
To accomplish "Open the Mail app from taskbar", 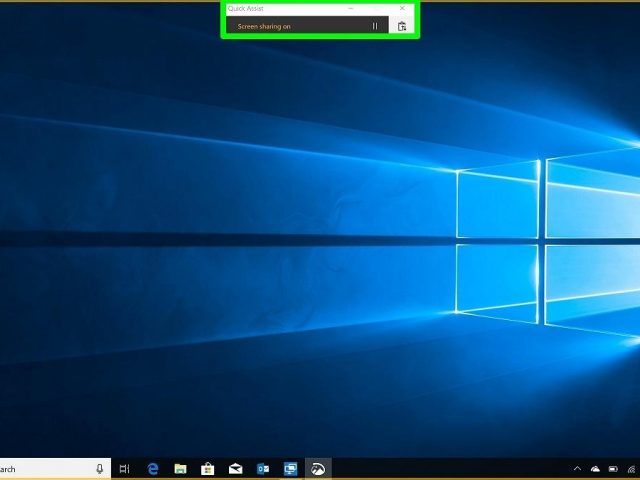I will click(x=235, y=469).
